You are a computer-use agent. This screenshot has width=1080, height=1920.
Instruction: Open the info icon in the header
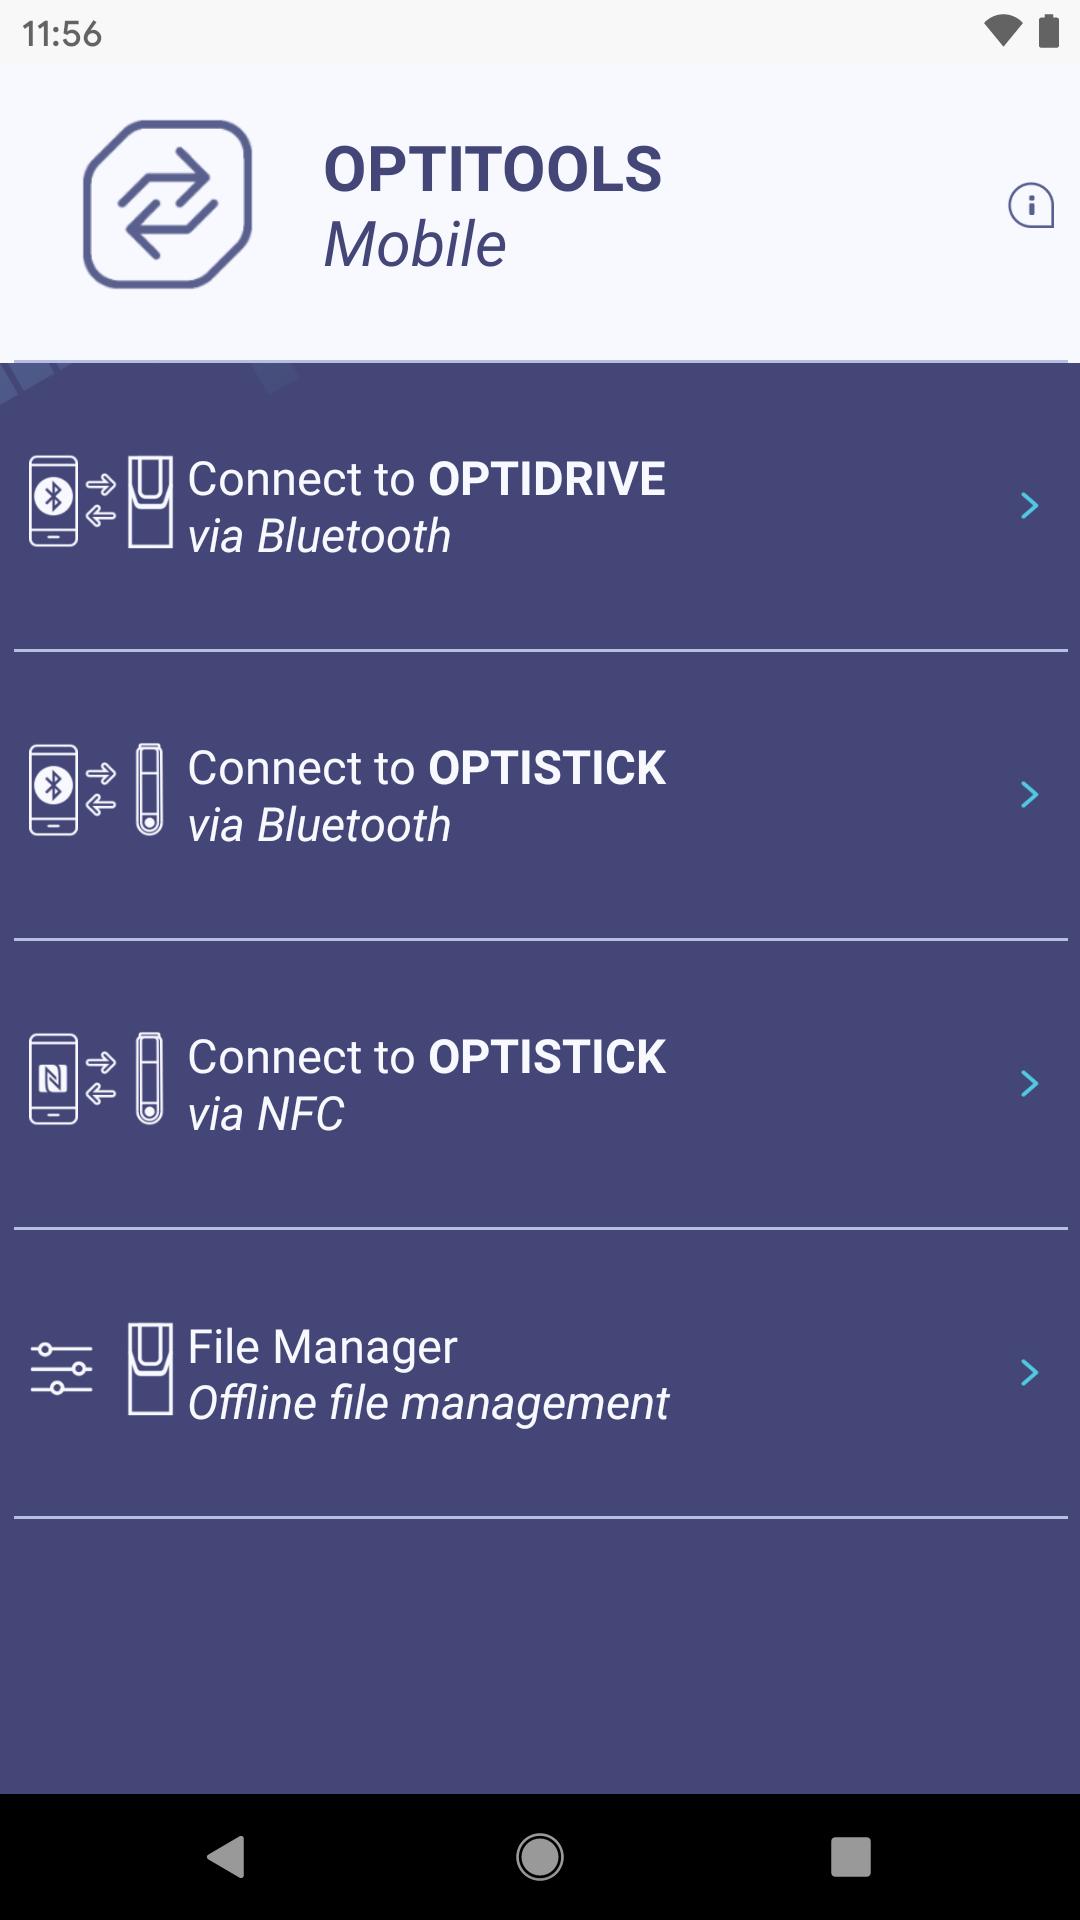1030,205
